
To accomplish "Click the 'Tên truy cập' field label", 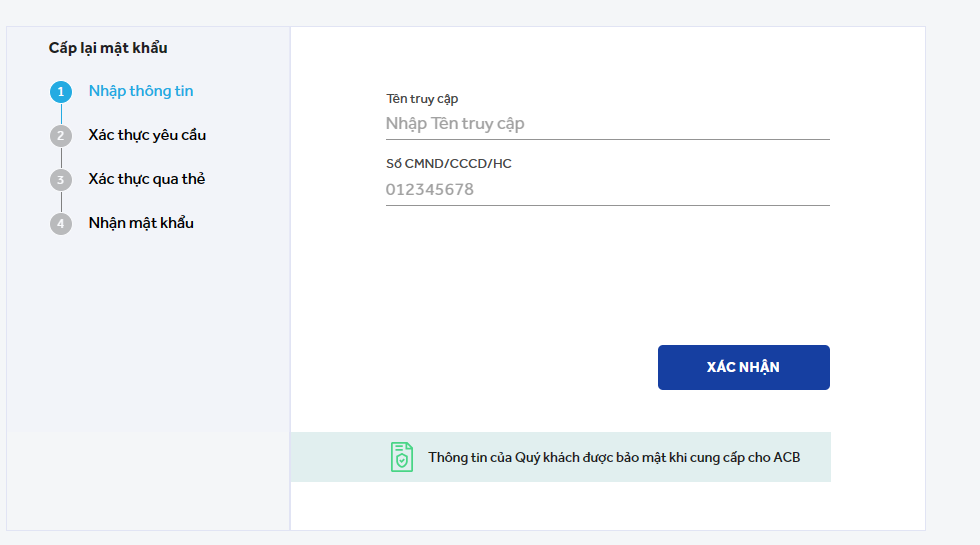I will pyautogui.click(x=422, y=99).
